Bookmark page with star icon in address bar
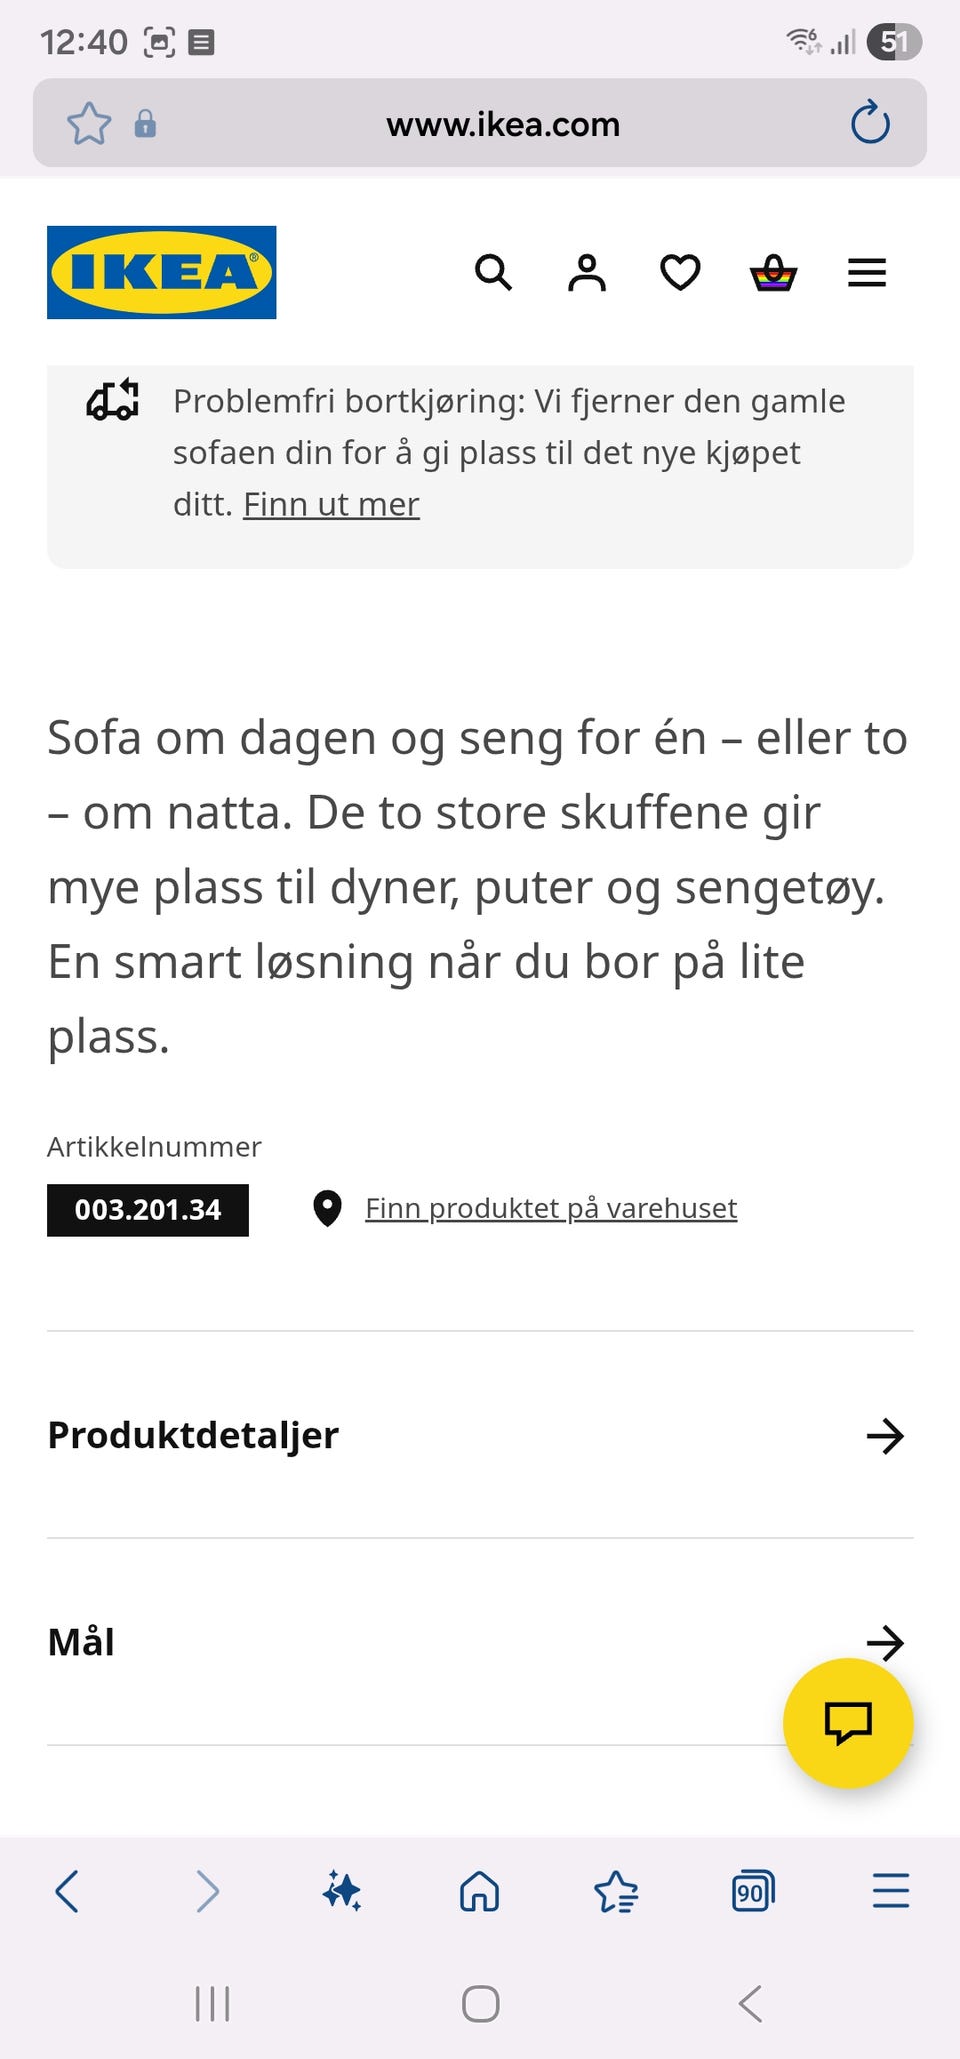 pos(89,123)
